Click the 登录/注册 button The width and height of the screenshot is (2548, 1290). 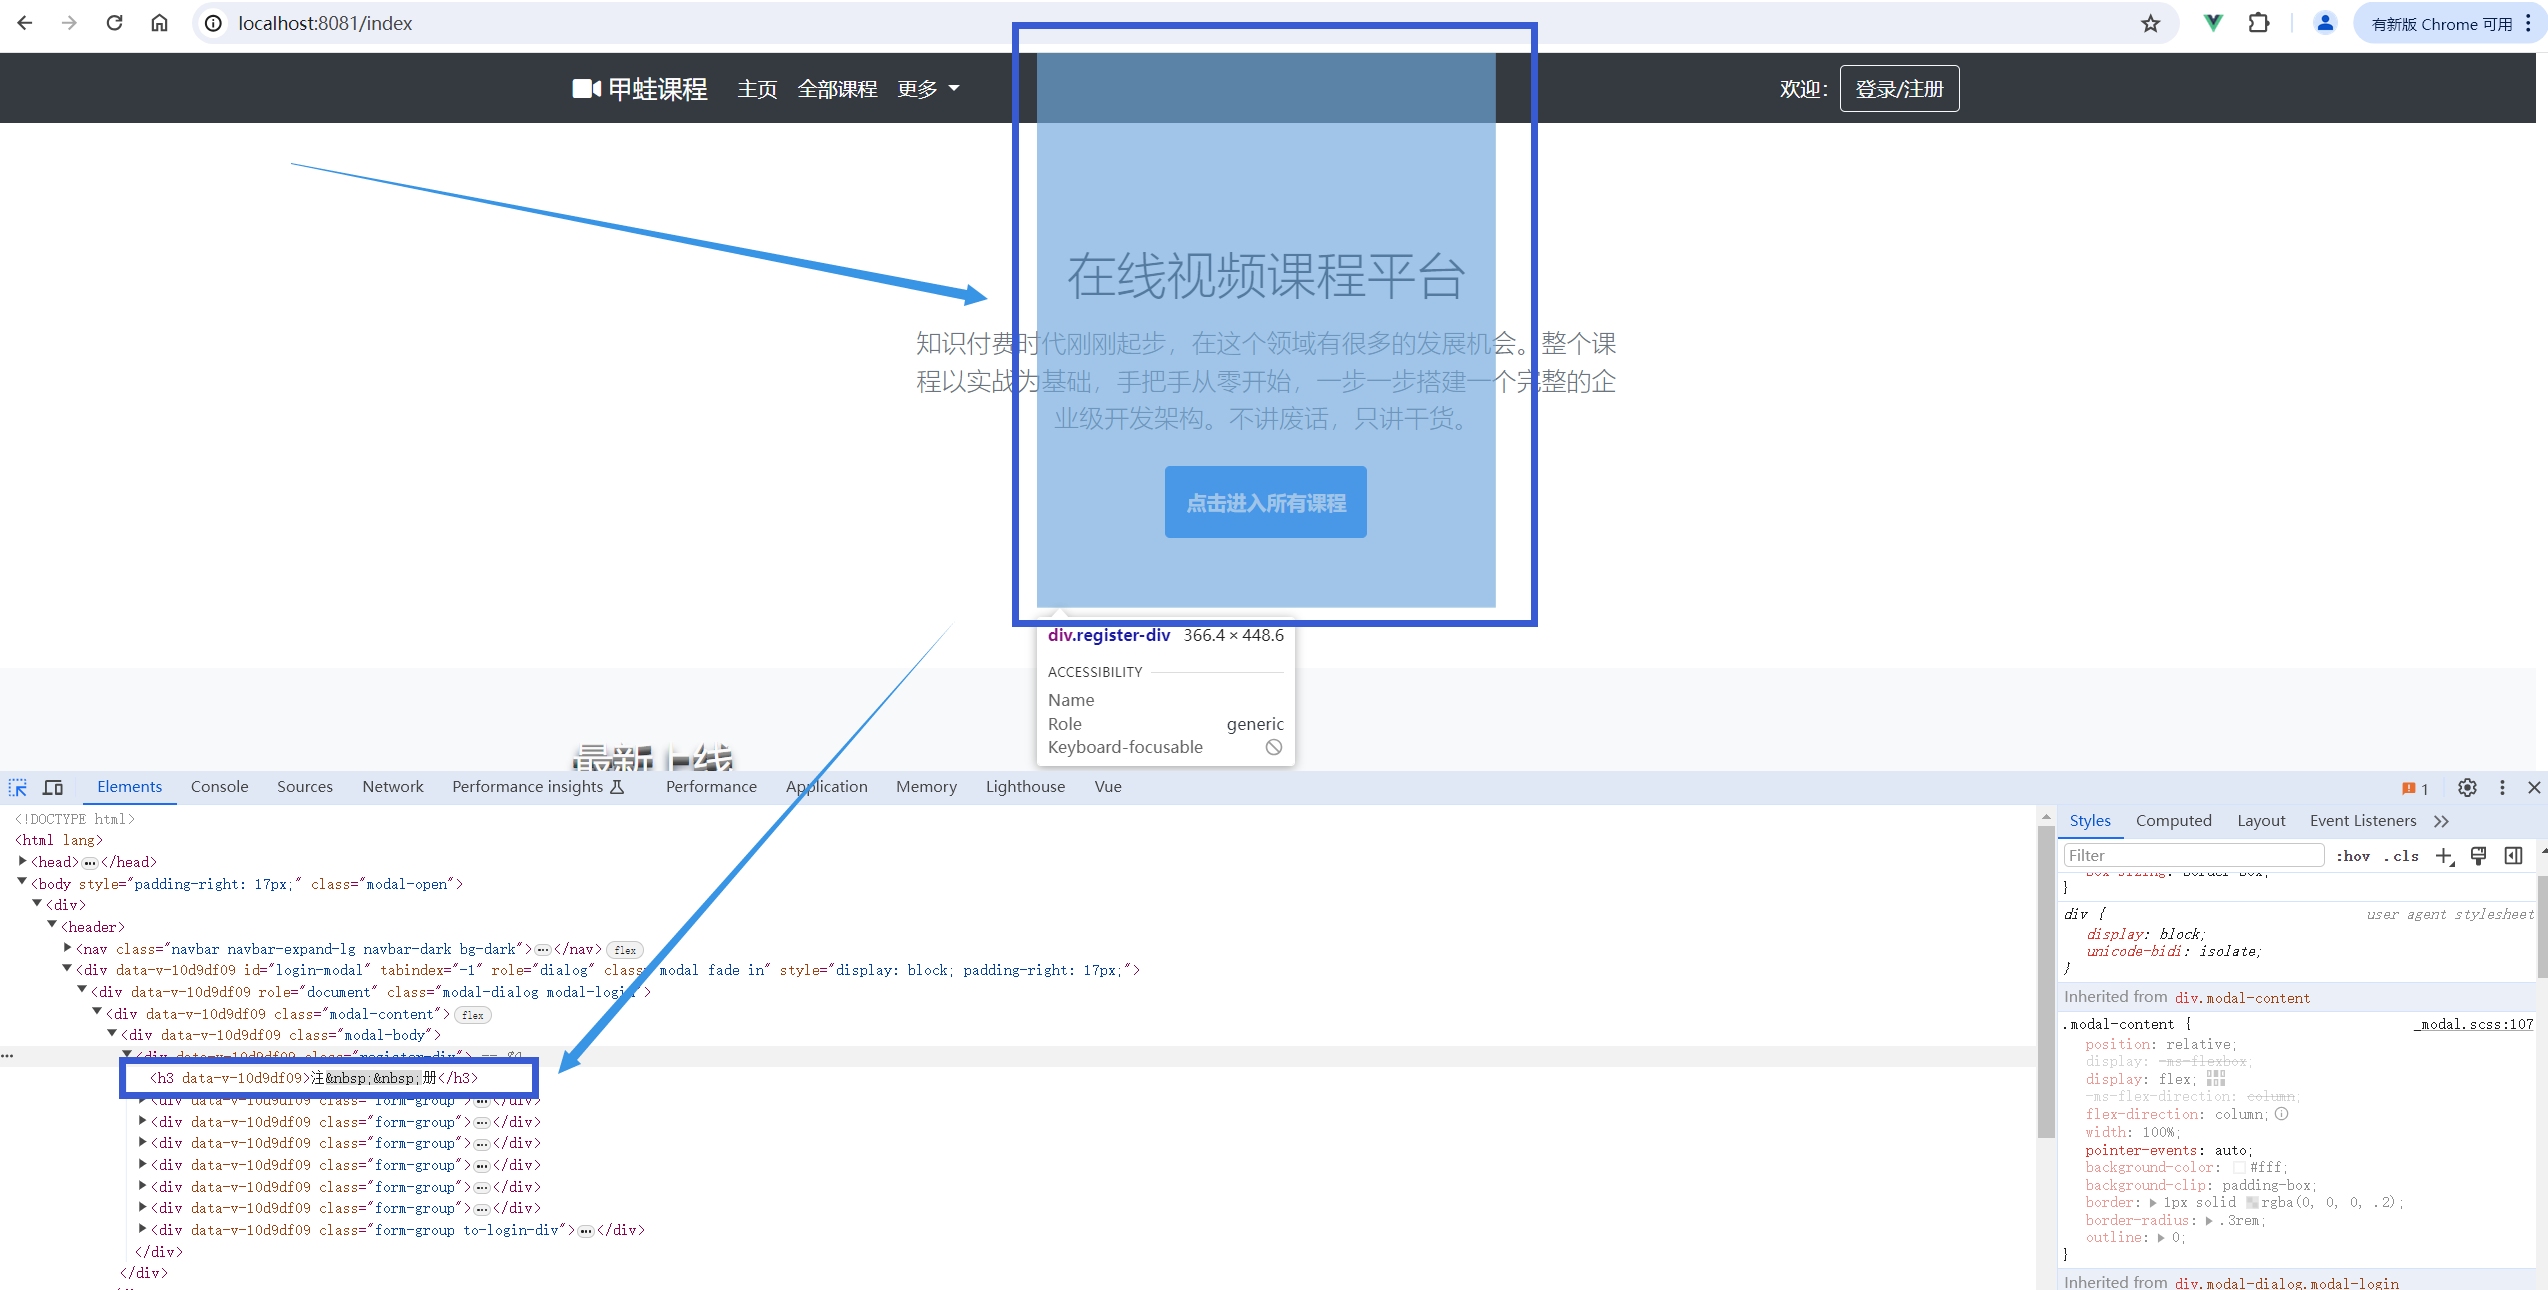coord(1898,88)
